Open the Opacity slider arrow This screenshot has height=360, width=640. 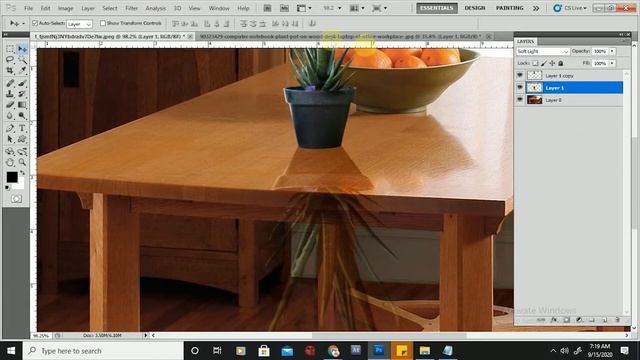[x=612, y=51]
